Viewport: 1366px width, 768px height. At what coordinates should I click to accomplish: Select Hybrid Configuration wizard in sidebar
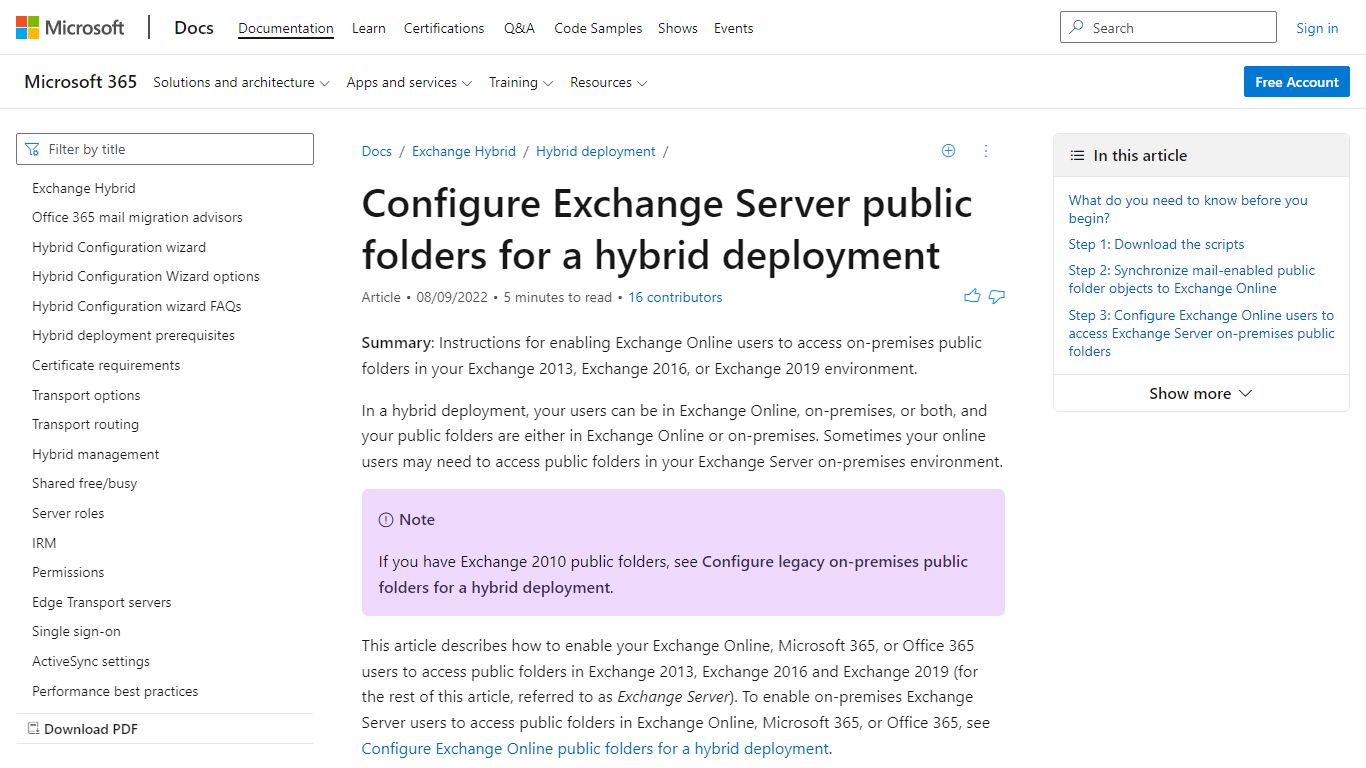click(x=119, y=247)
